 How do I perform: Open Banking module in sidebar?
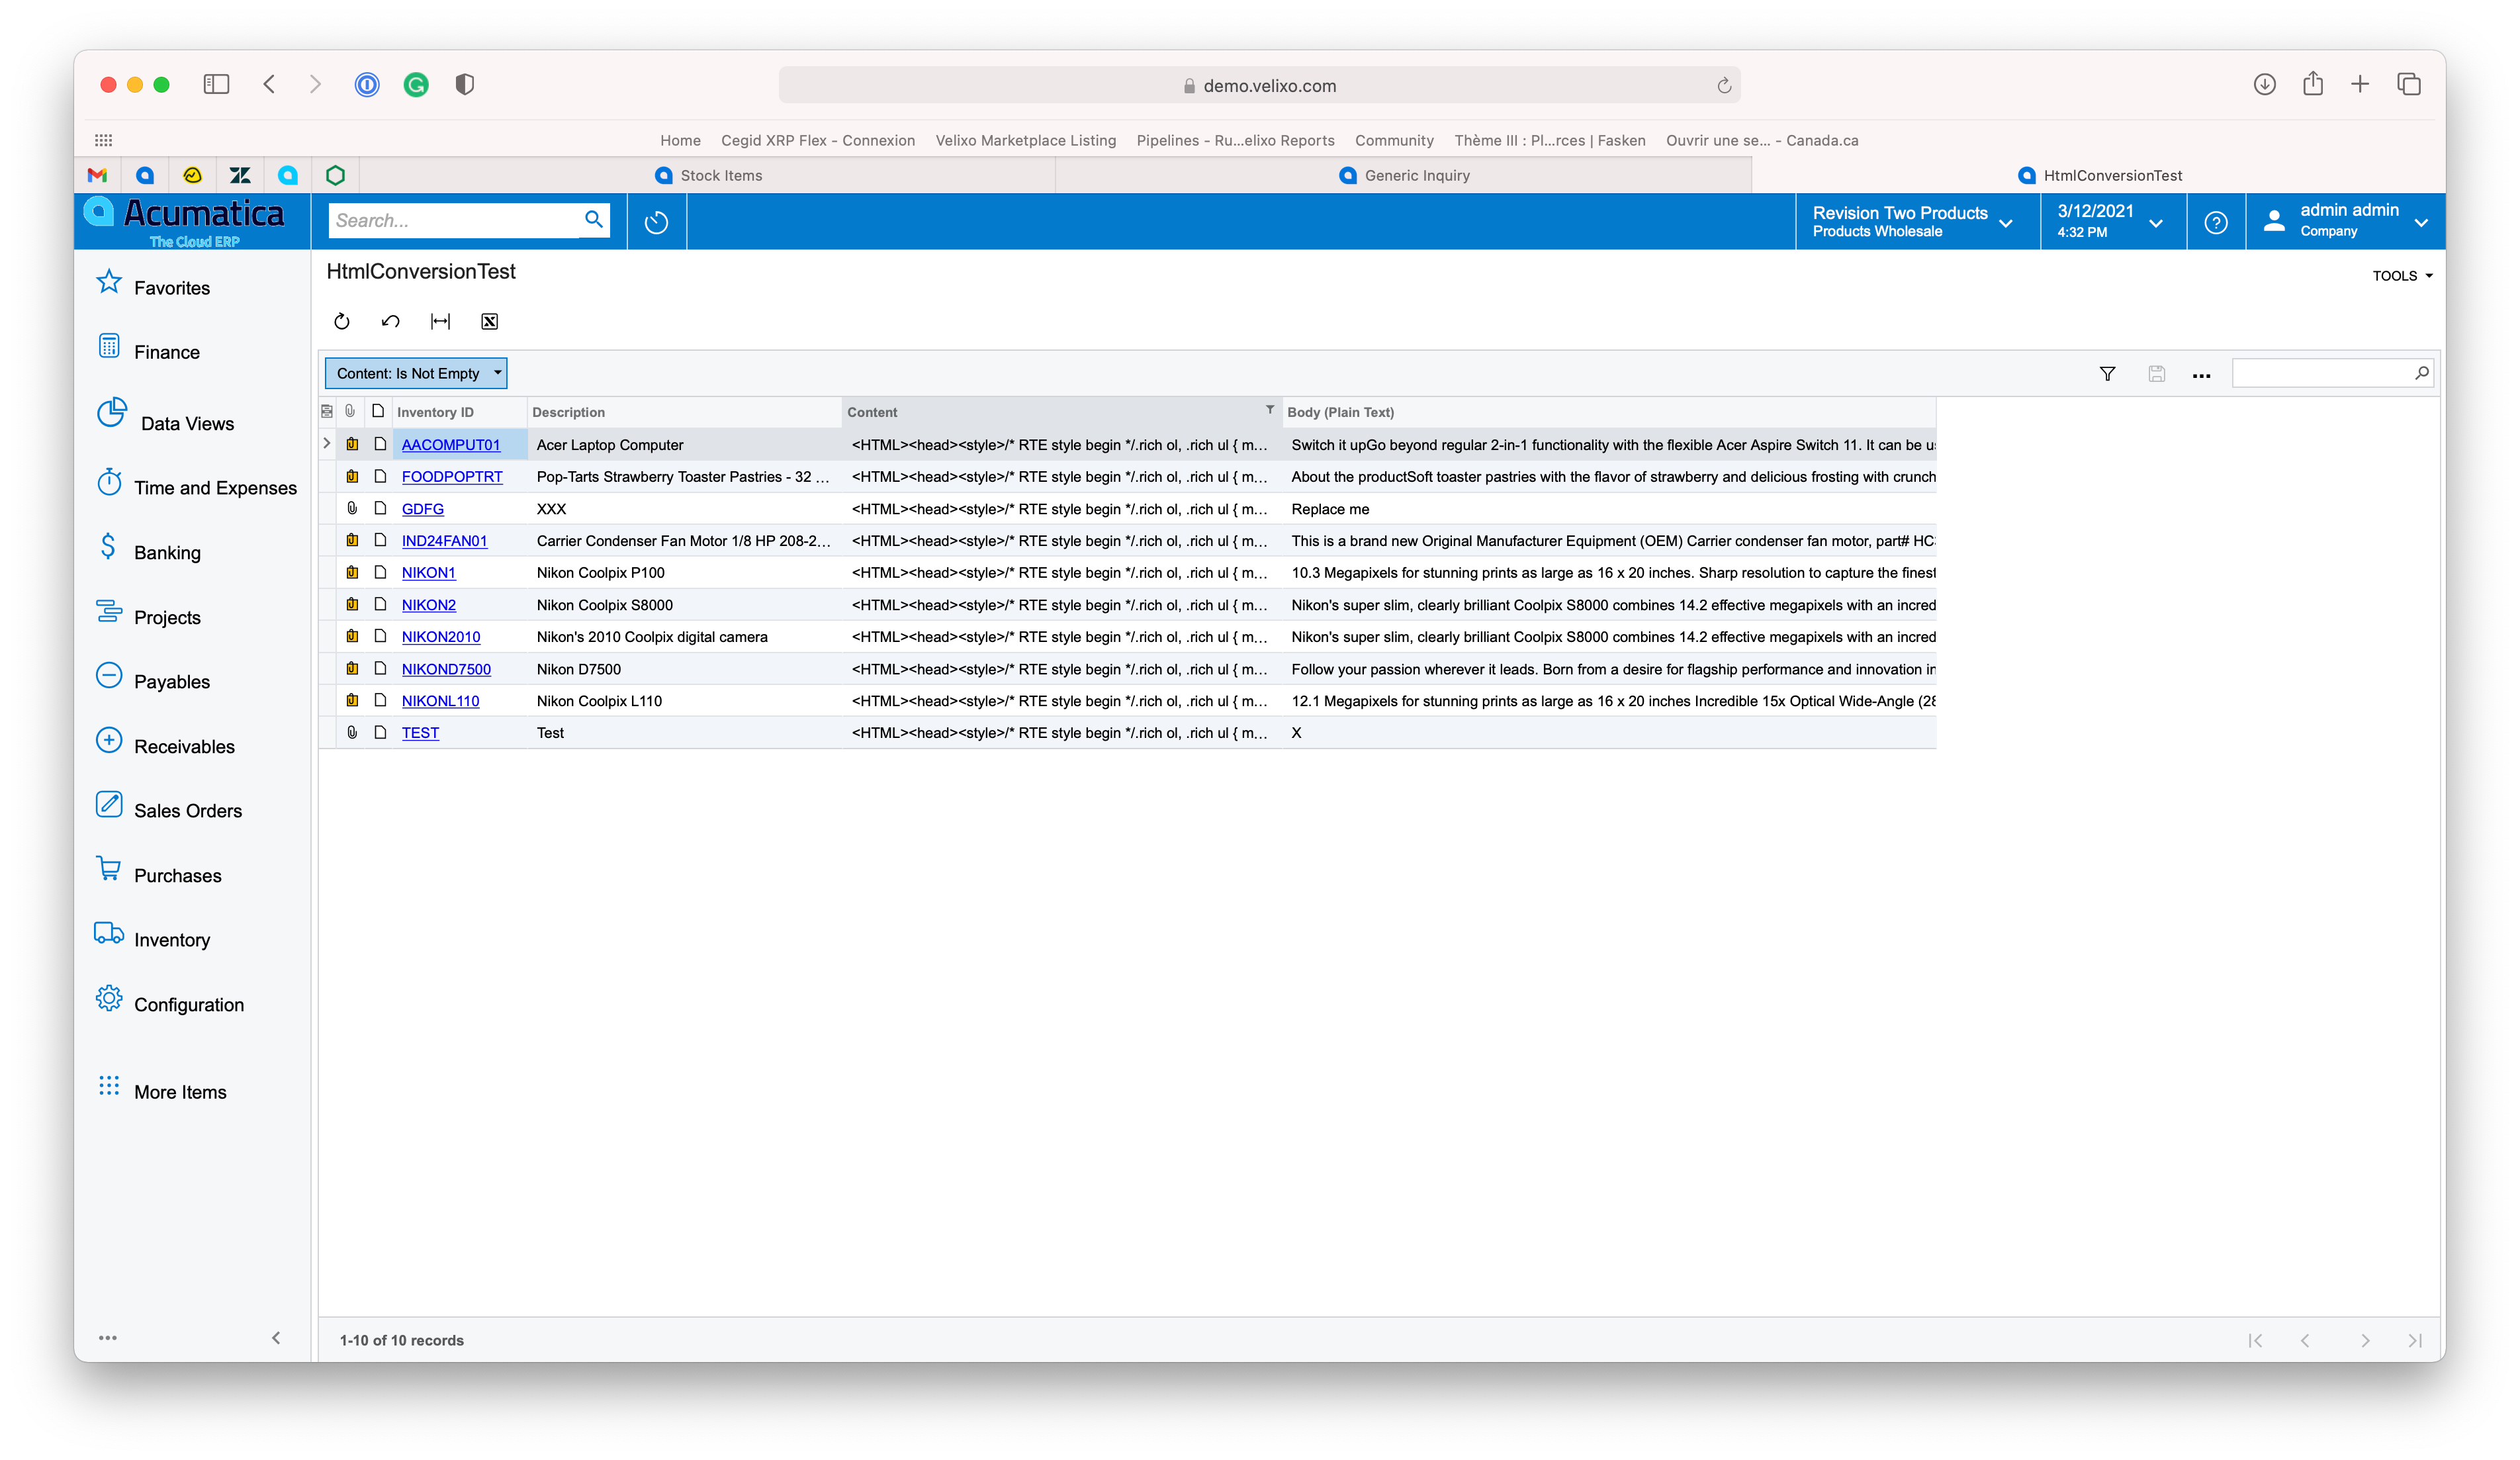point(167,552)
